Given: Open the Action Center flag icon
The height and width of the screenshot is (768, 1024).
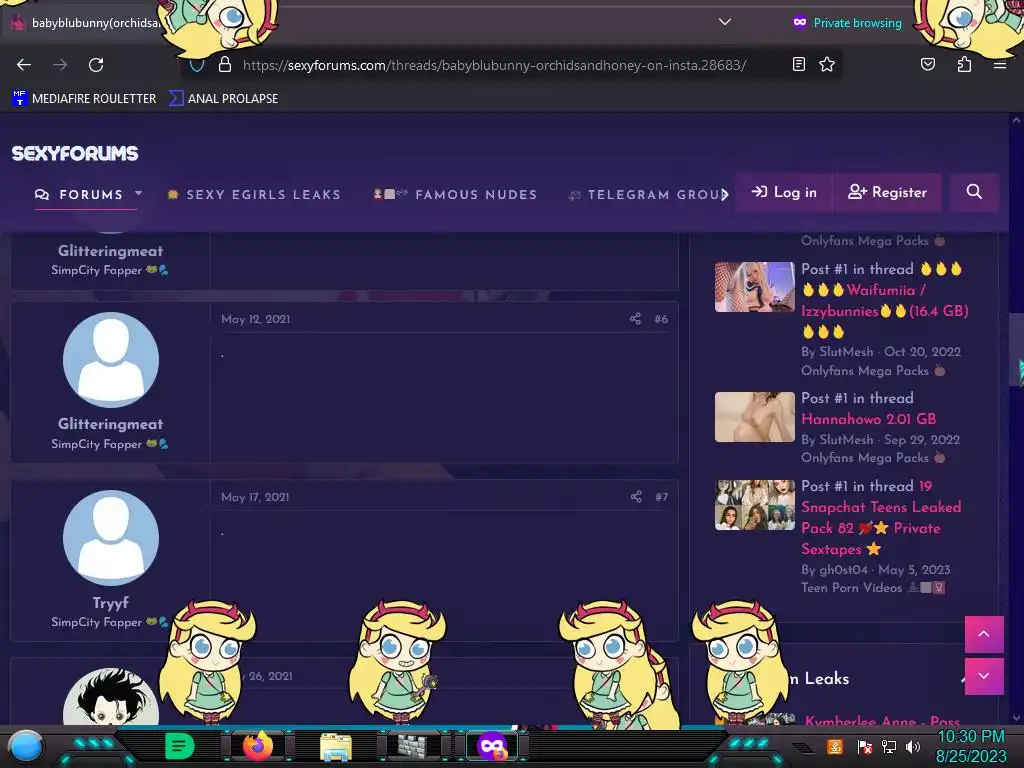Looking at the screenshot, I should point(864,746).
